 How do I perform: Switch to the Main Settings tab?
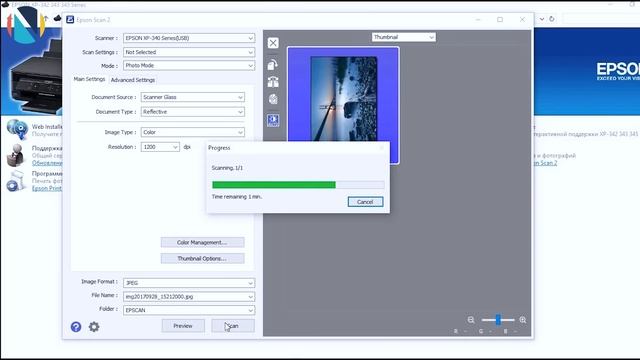click(x=89, y=79)
